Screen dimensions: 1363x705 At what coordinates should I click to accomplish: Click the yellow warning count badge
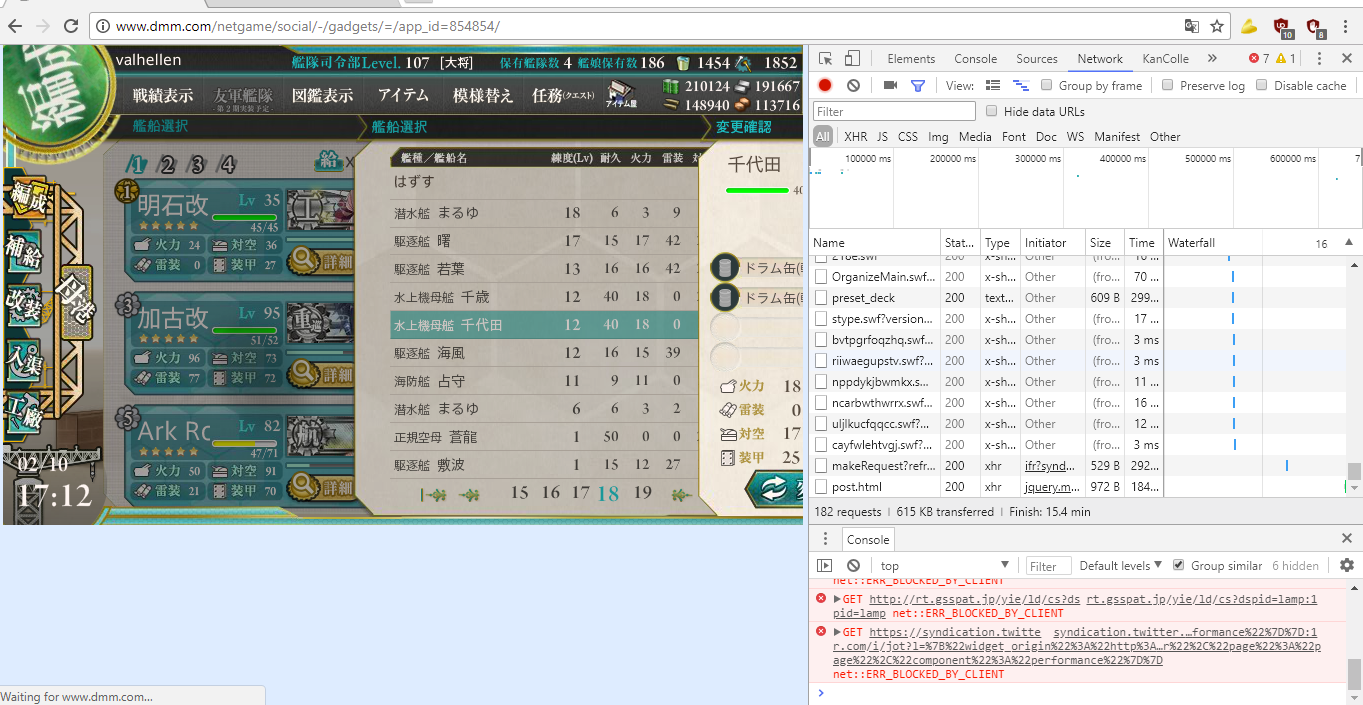(x=1286, y=59)
